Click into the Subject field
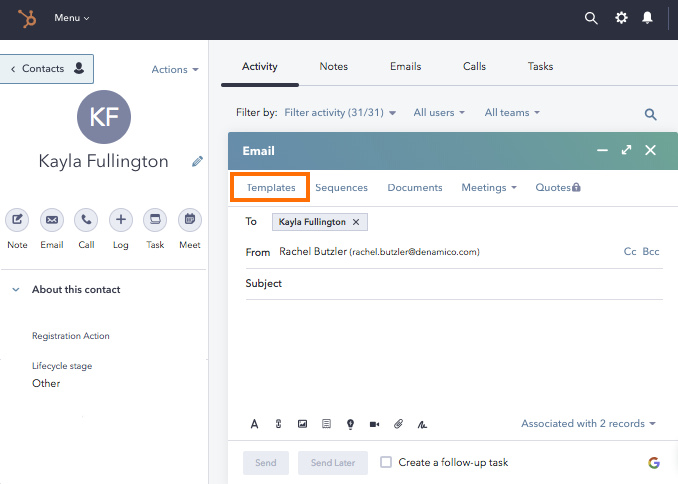Image resolution: width=678 pixels, height=484 pixels. click(x=454, y=284)
